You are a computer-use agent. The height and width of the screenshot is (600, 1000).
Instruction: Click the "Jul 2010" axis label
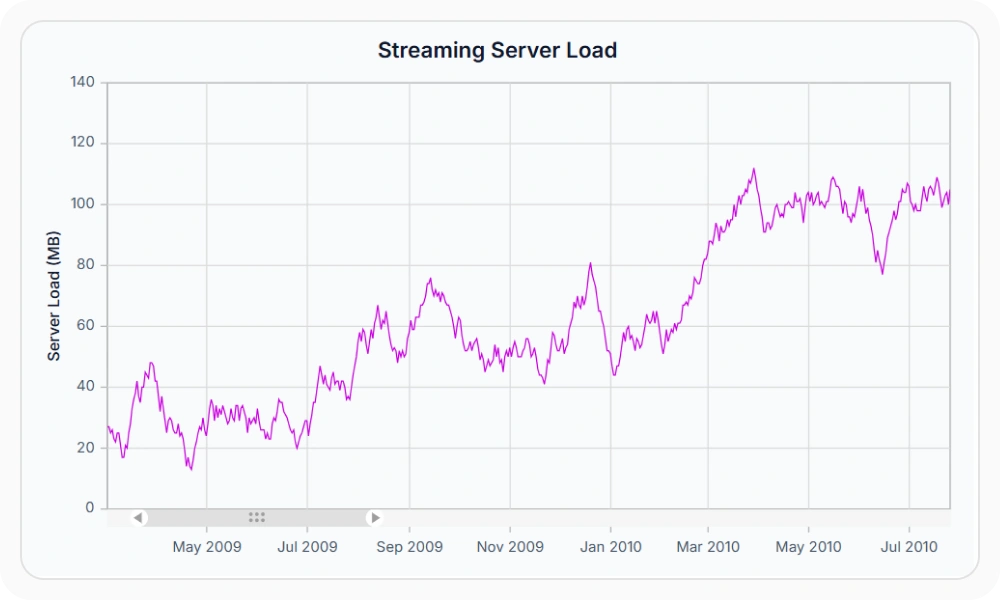coord(909,547)
